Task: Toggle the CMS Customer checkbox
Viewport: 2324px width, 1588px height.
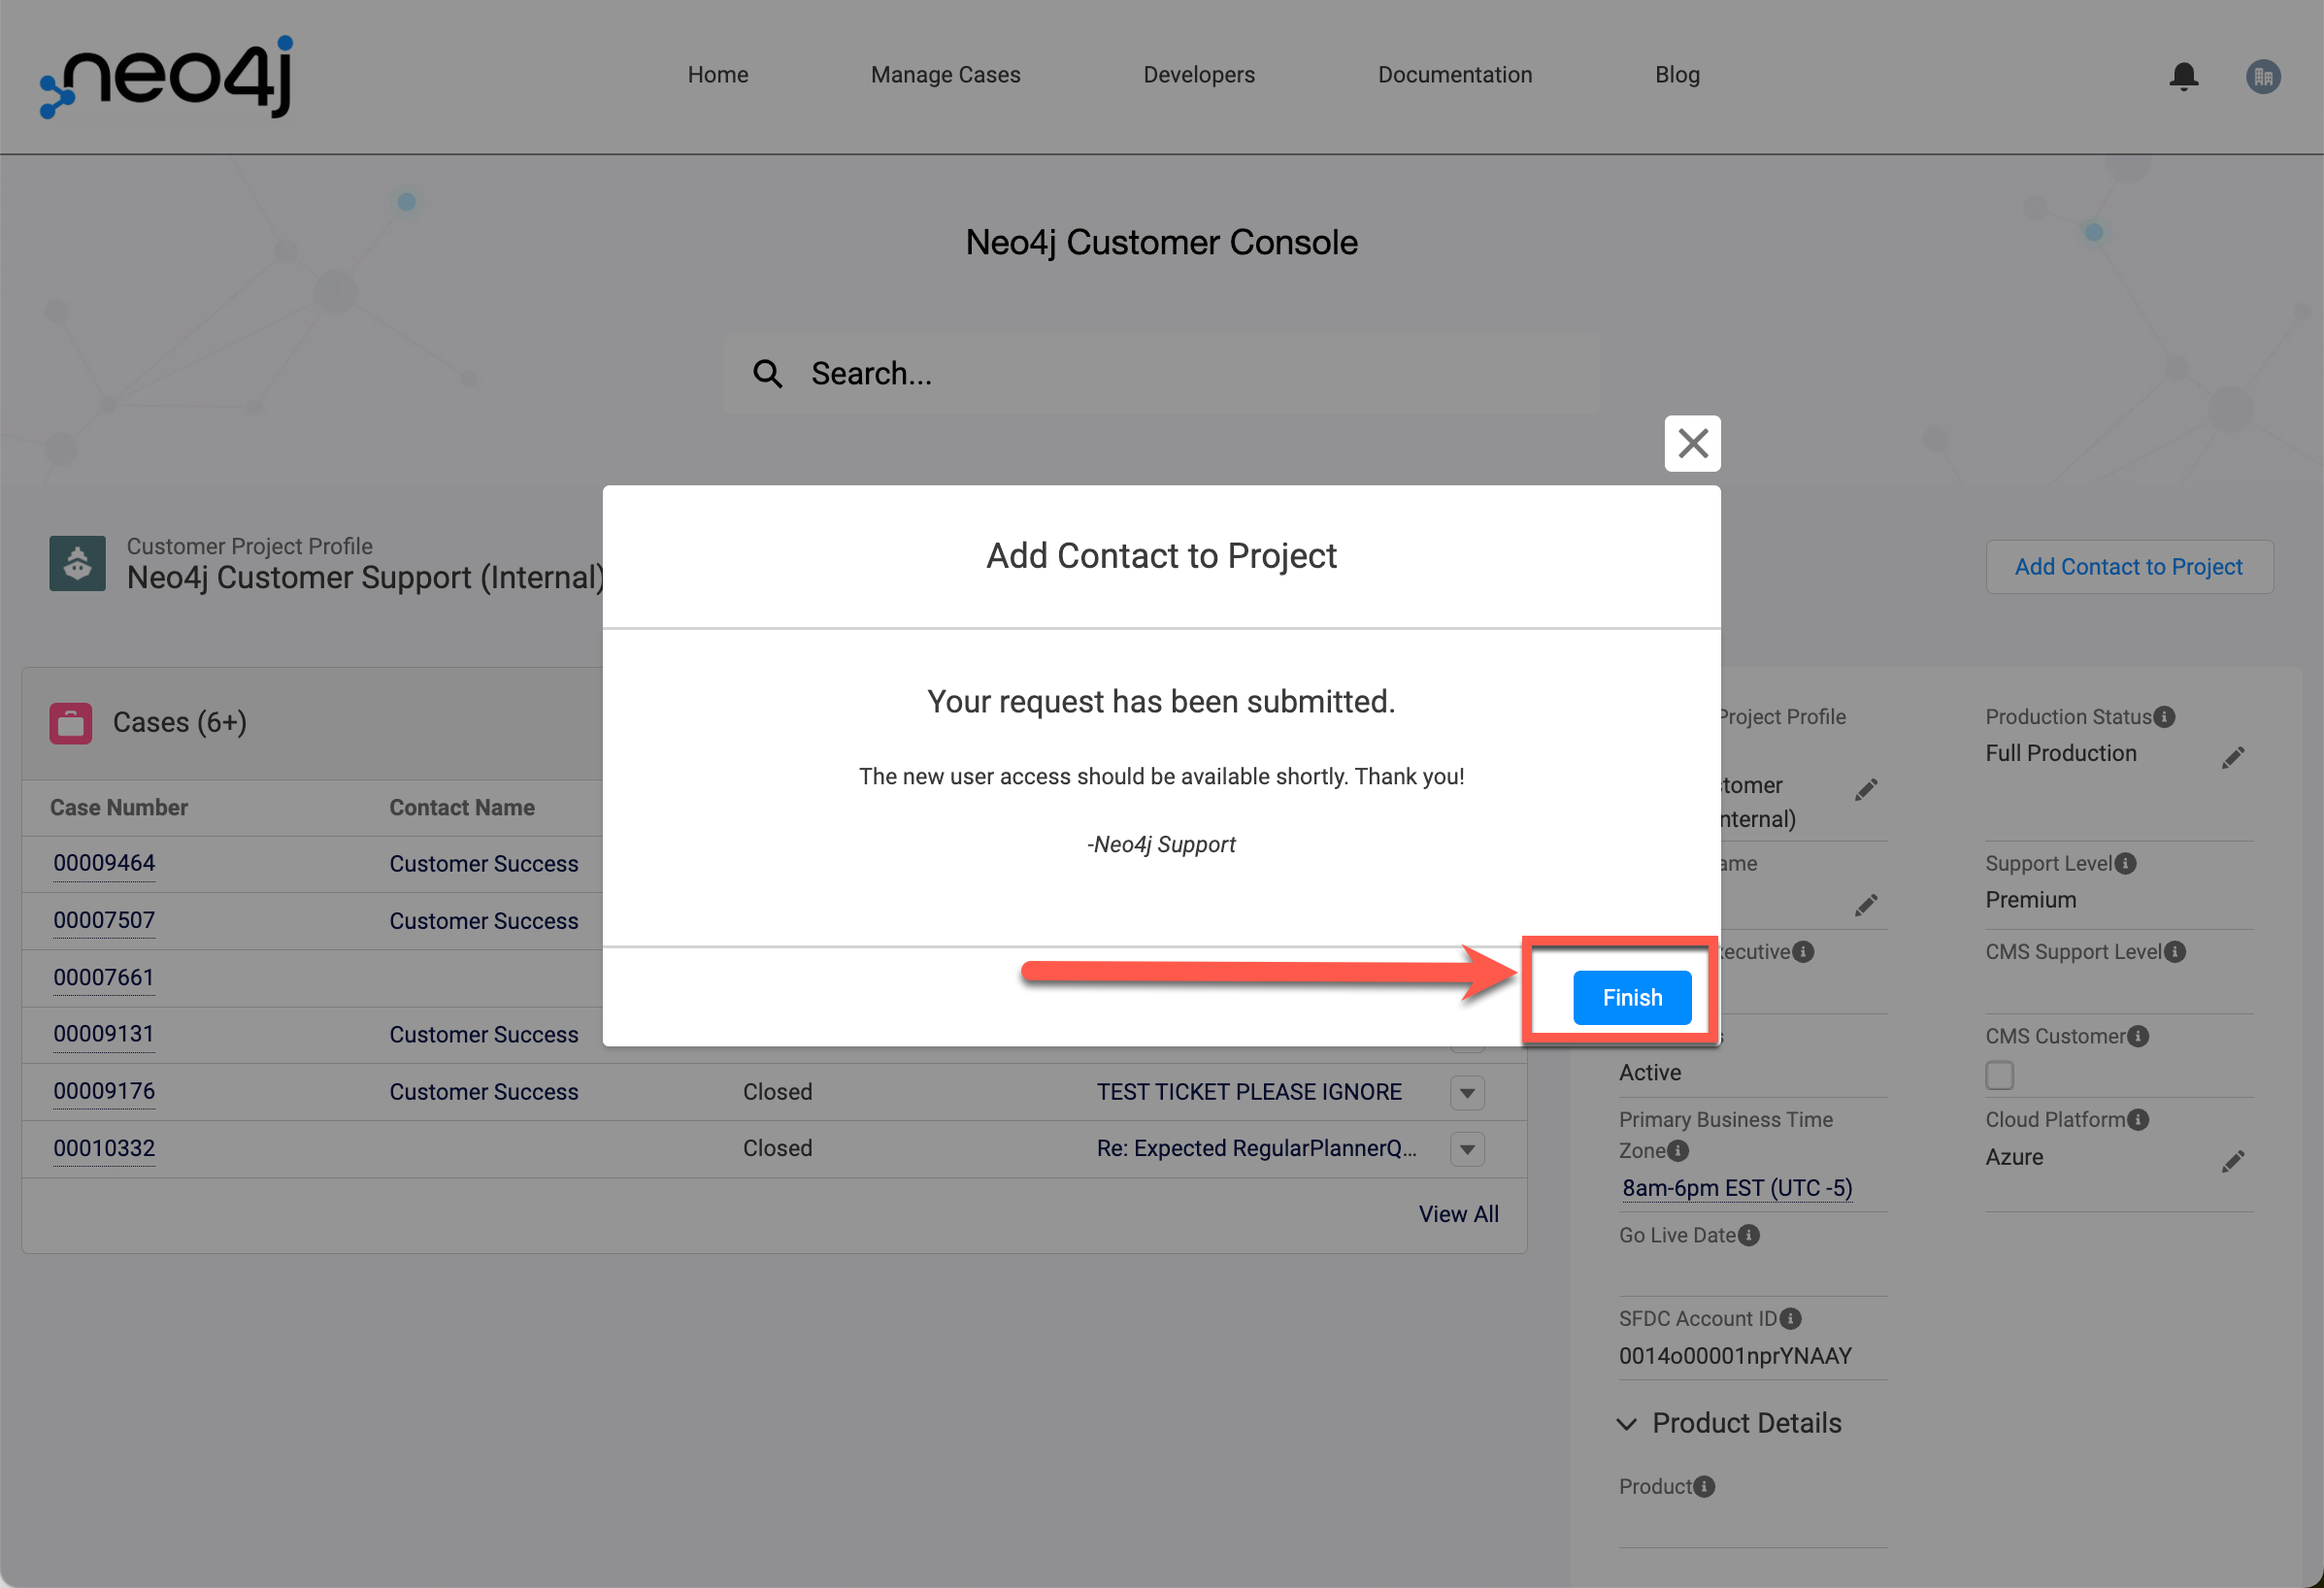Action: click(2000, 1075)
